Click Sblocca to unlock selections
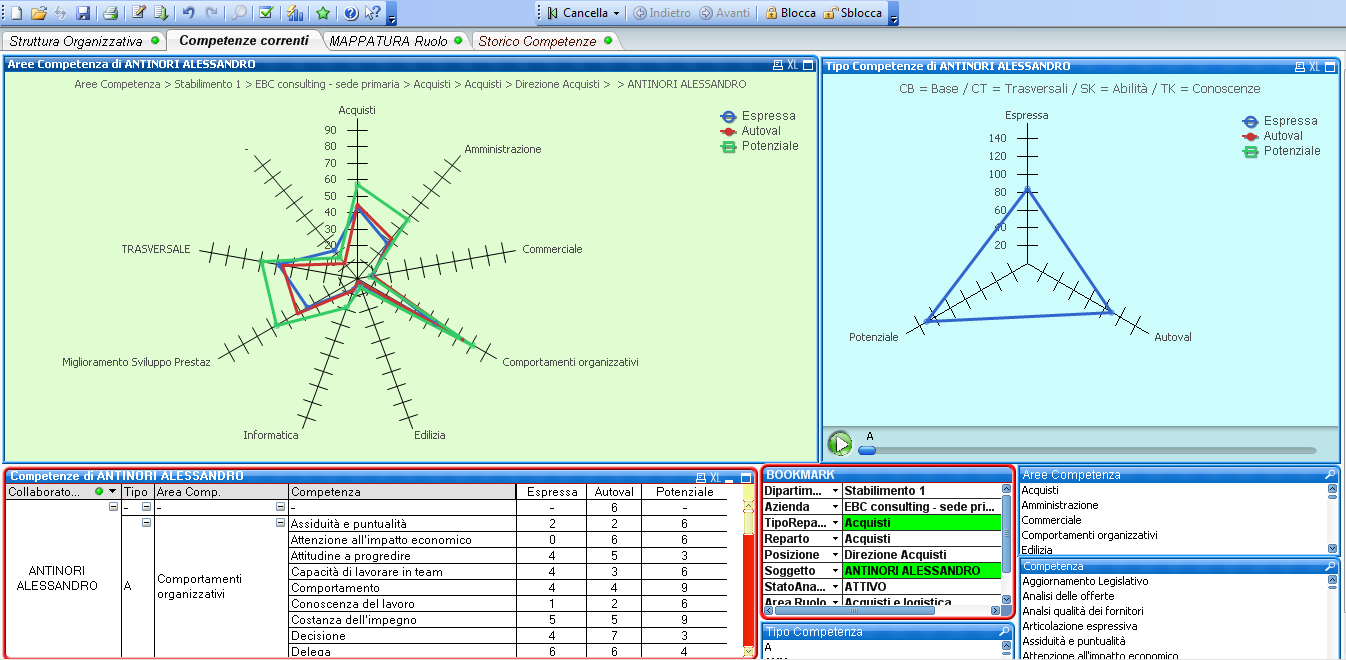This screenshot has height=660, width=1346. [852, 13]
